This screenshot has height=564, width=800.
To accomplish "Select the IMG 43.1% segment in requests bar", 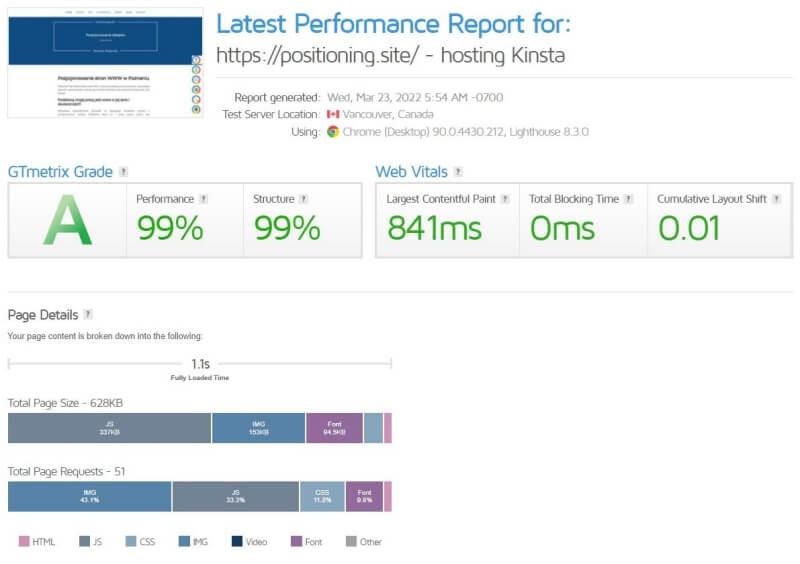I will pyautogui.click(x=90, y=497).
